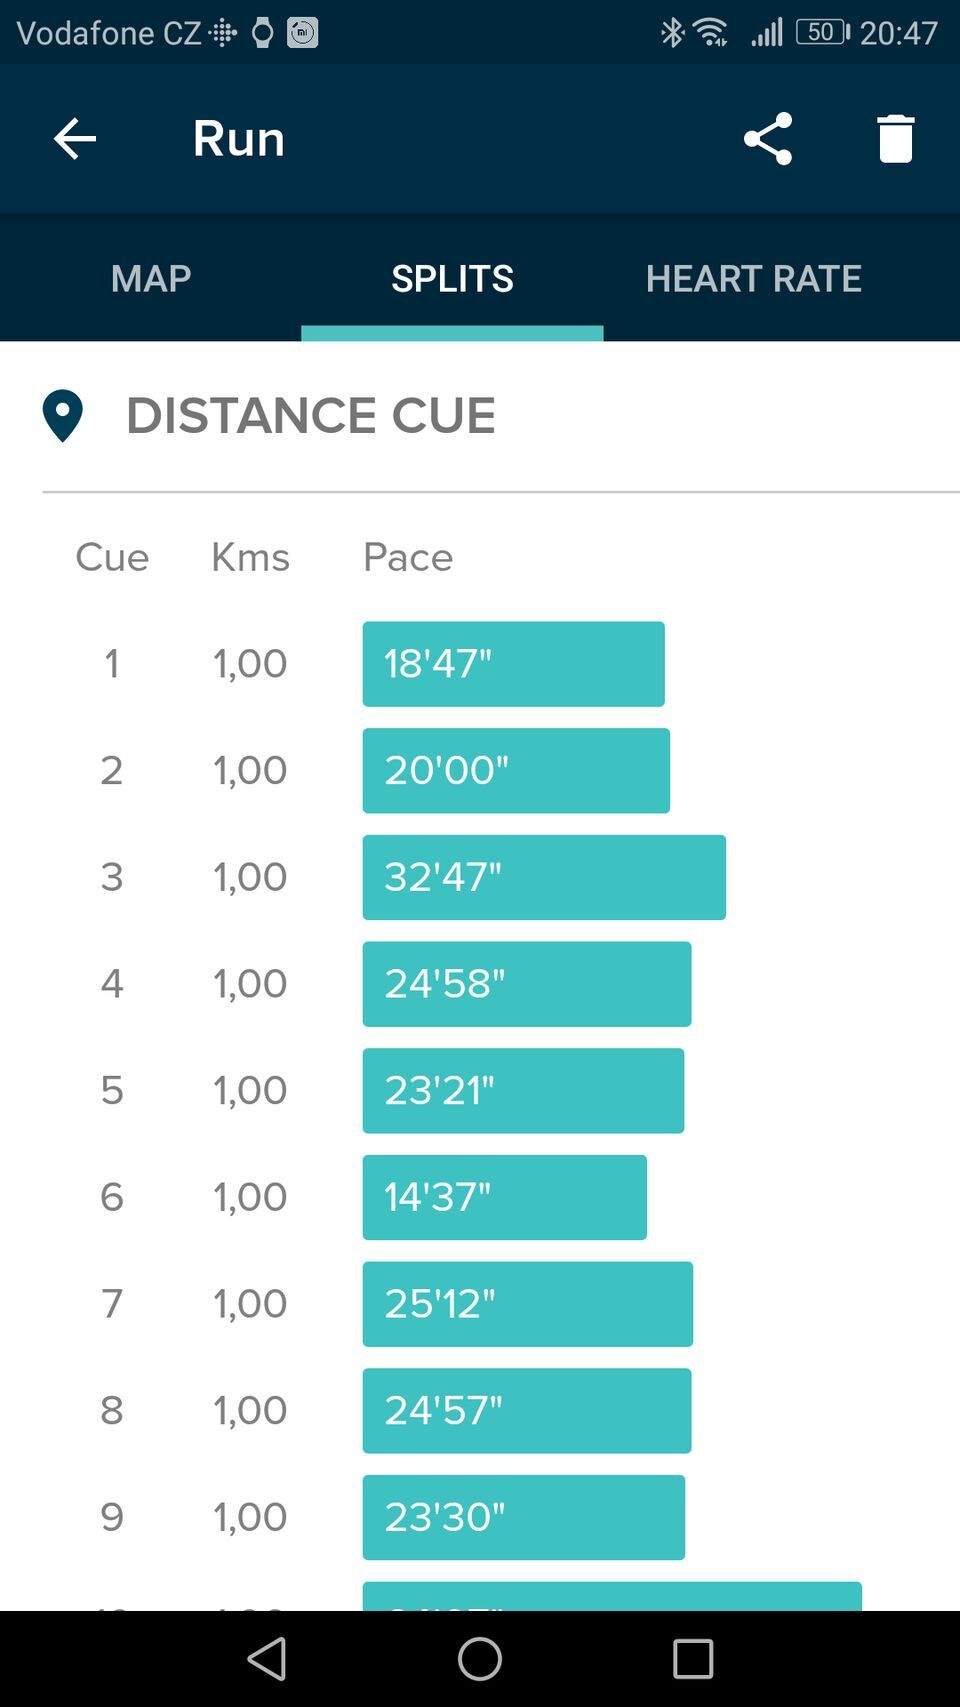Tap the back arrow icon

point(75,139)
